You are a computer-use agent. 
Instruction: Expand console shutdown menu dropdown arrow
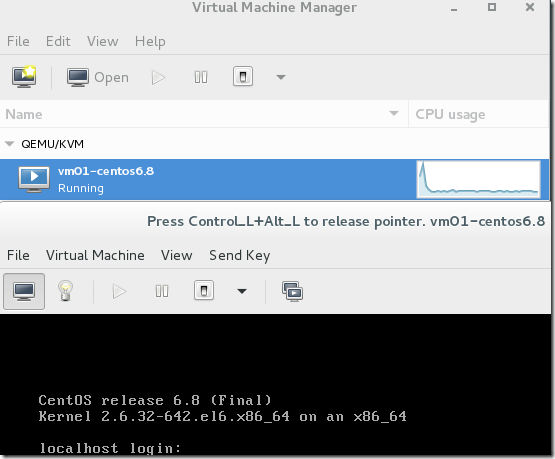pos(242,291)
